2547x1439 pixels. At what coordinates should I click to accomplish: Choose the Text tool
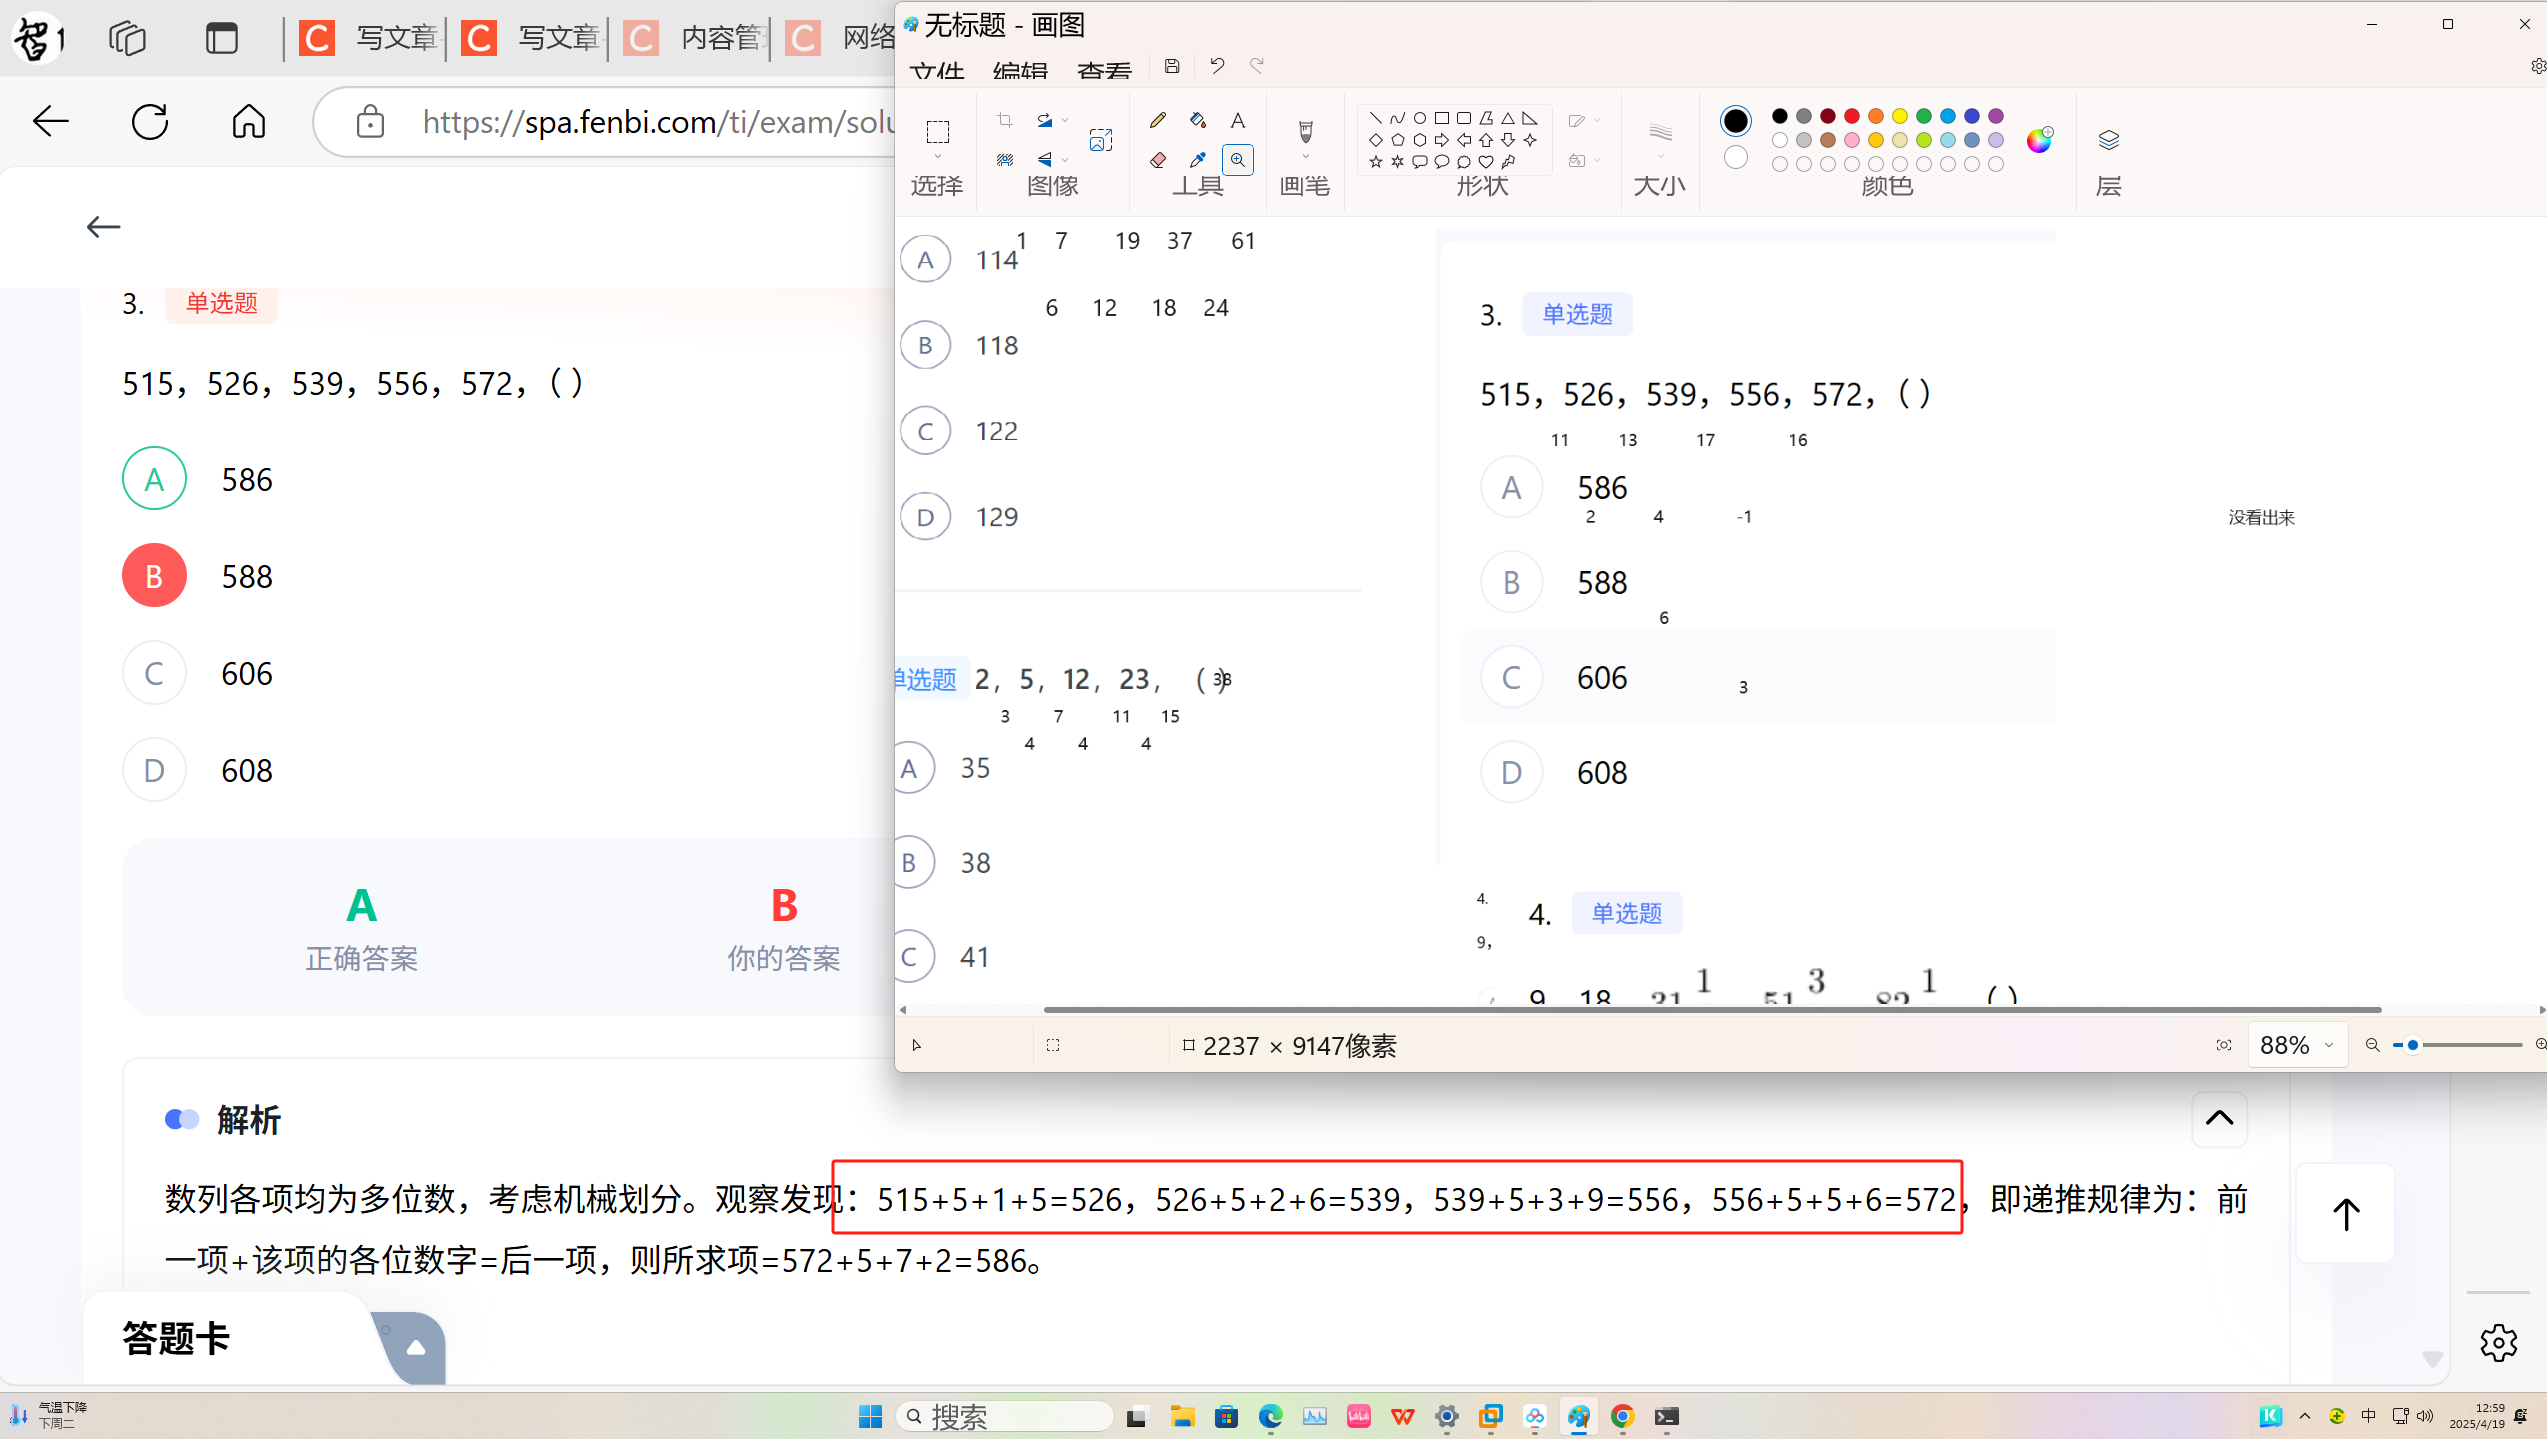pyautogui.click(x=1237, y=120)
